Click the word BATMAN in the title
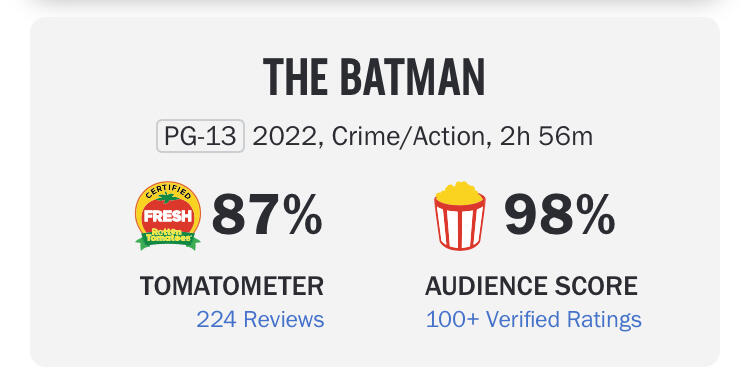This screenshot has width=750, height=377. click(413, 77)
